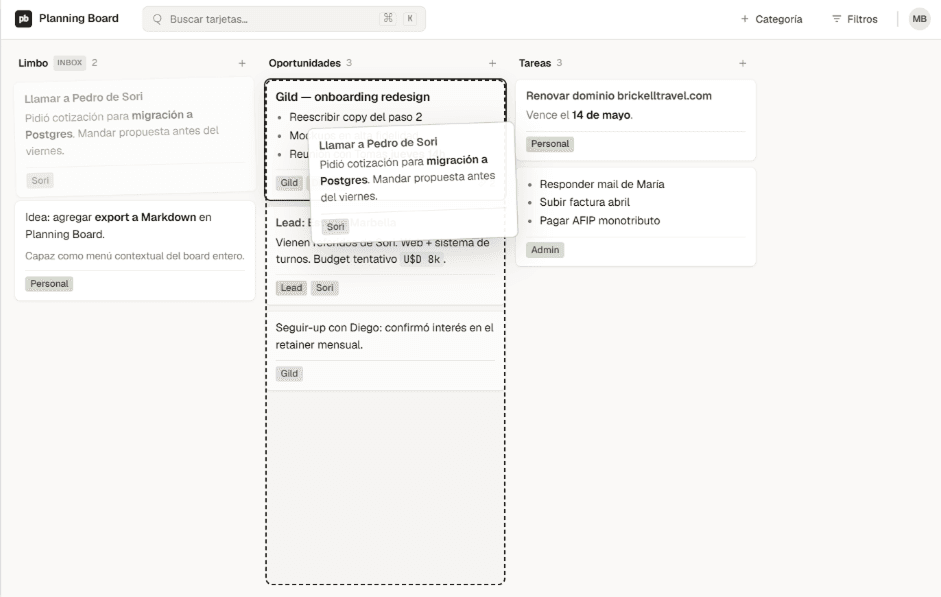Click the Responder mail de Maria item
The image size is (941, 597).
point(601,184)
